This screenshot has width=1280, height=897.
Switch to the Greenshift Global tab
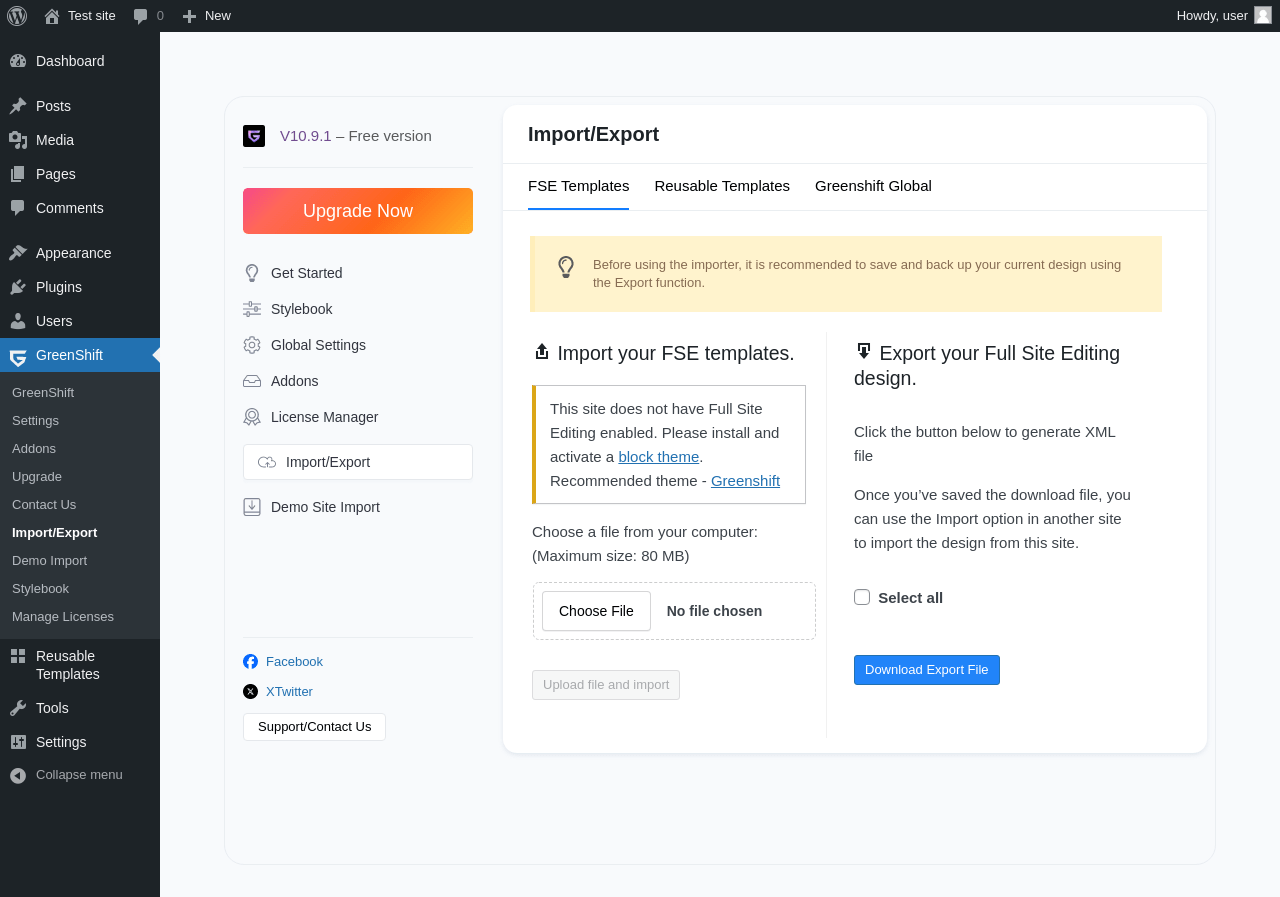click(x=873, y=186)
